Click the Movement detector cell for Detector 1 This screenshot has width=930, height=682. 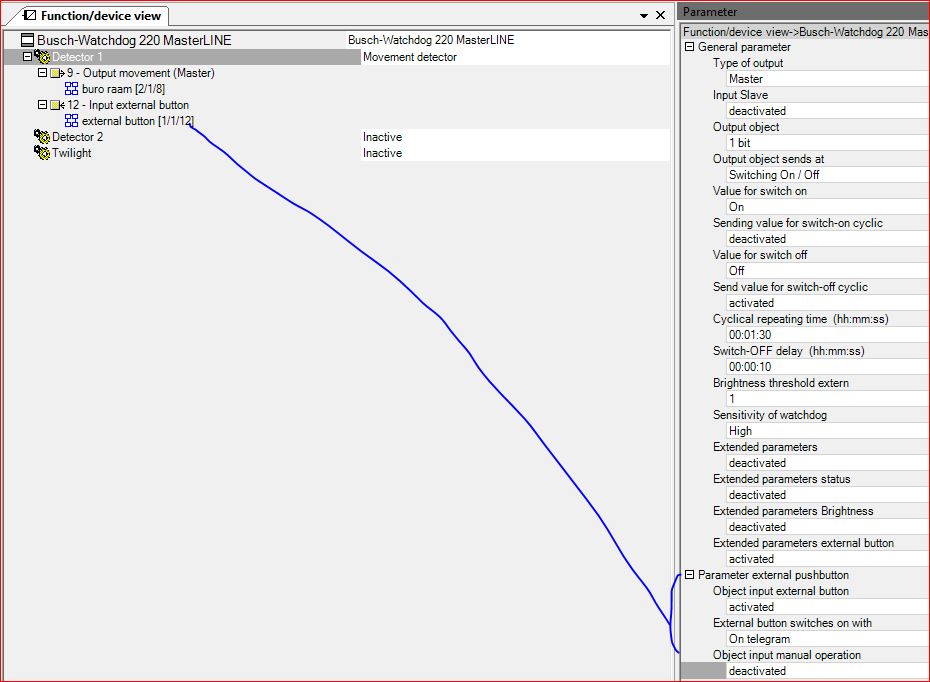point(515,57)
